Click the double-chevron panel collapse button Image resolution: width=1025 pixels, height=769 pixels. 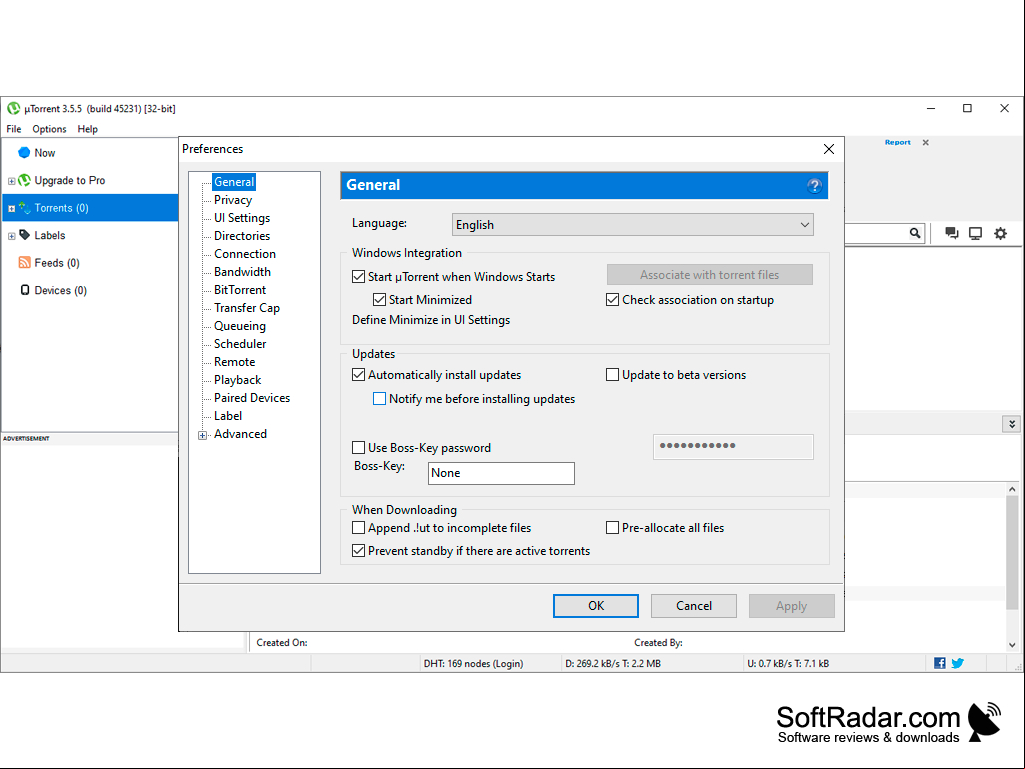point(1011,424)
